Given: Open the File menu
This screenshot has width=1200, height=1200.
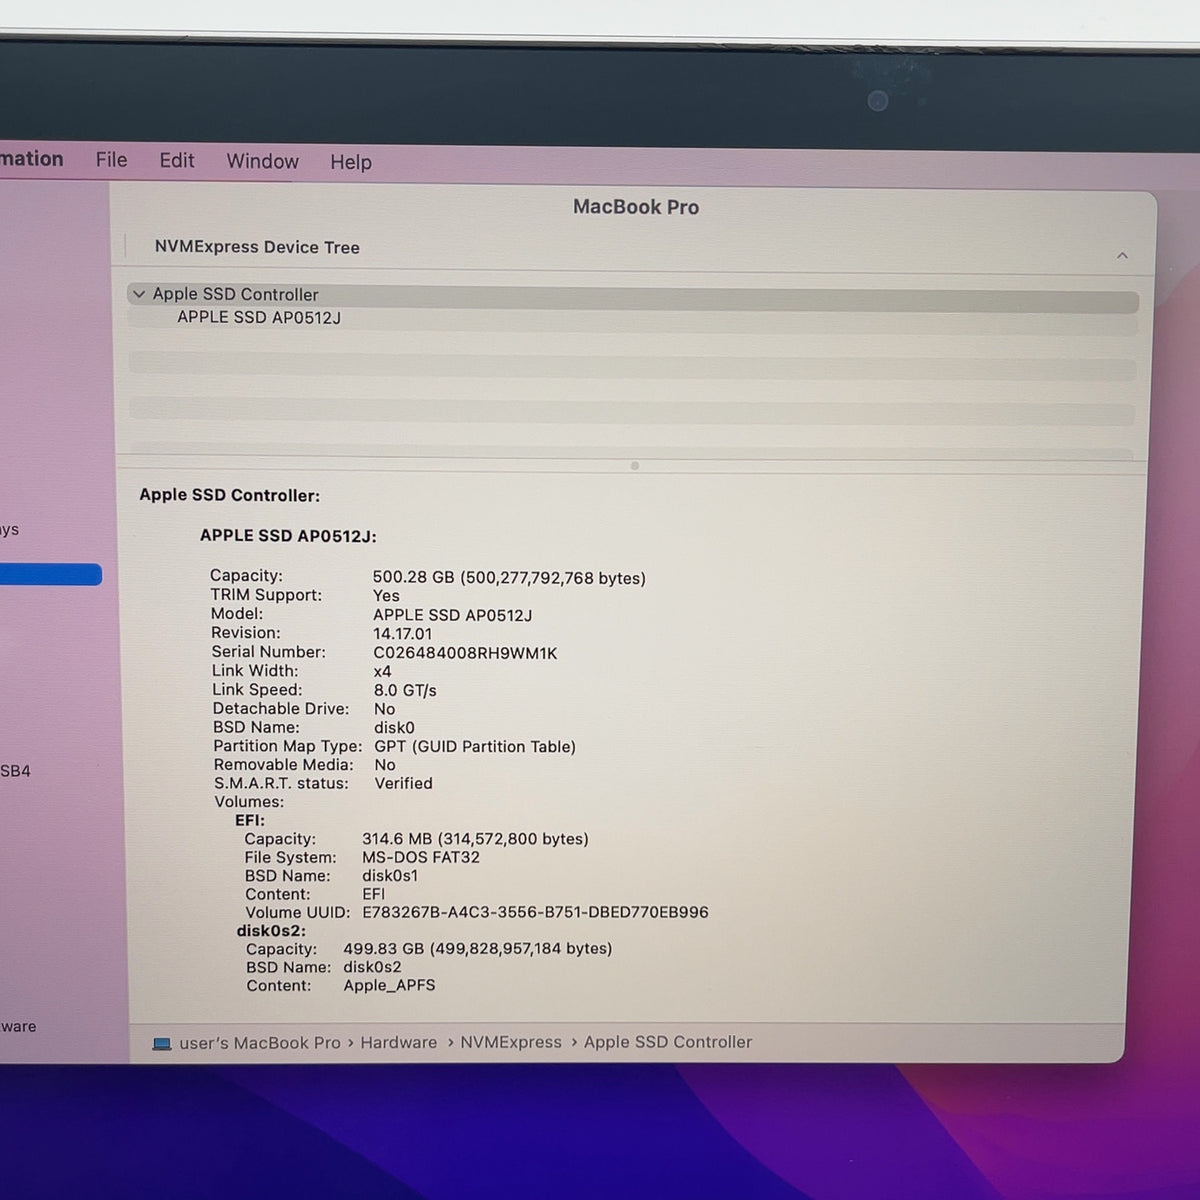Looking at the screenshot, I should click(x=111, y=160).
